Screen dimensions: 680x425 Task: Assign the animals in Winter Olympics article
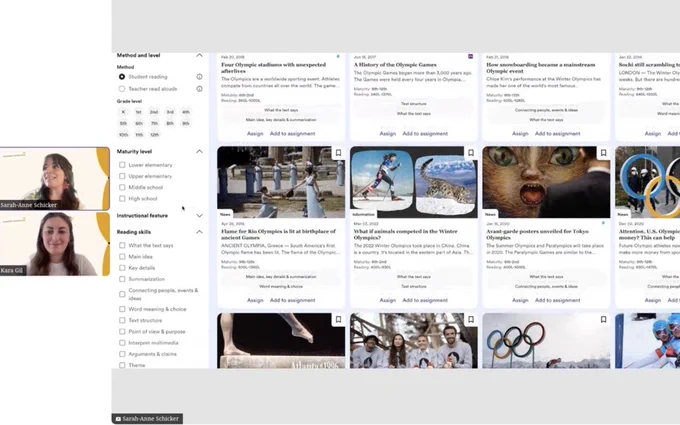coord(388,300)
